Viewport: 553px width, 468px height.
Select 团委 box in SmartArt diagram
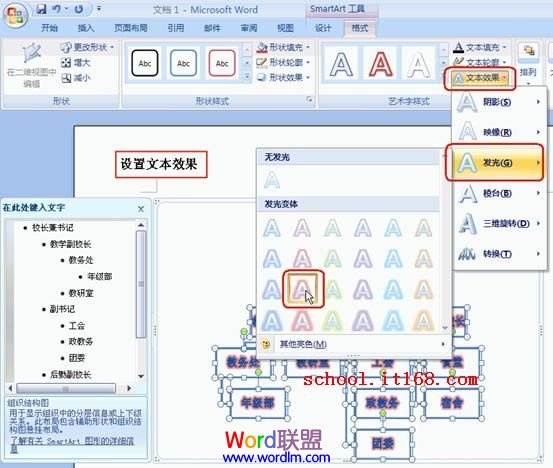383,444
